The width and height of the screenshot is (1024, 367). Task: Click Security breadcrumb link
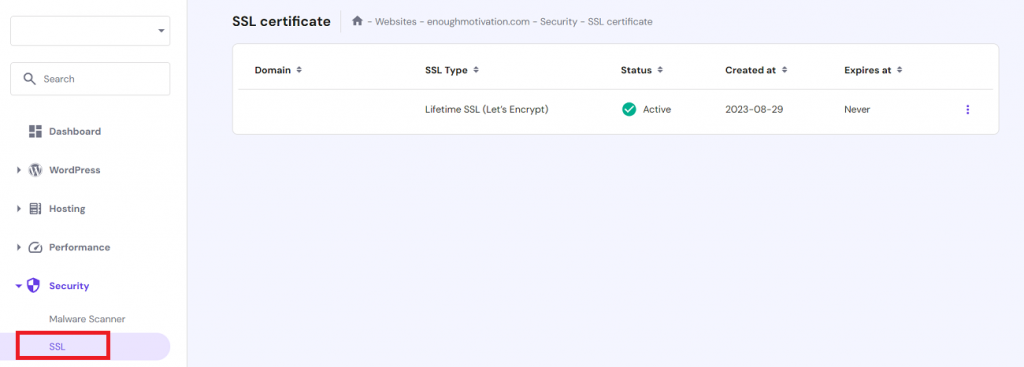[x=558, y=22]
